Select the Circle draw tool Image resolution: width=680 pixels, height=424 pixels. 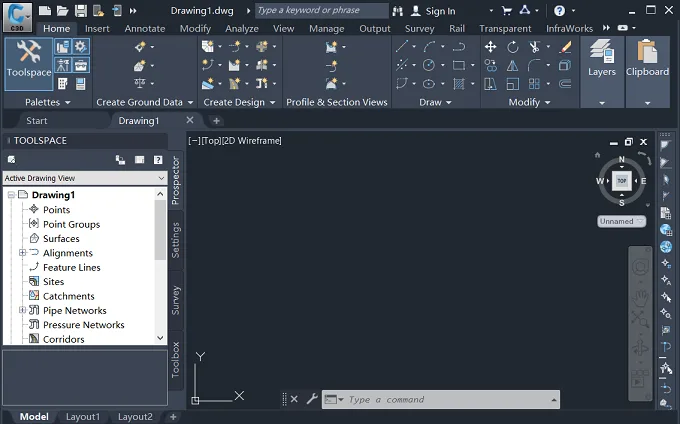pos(429,65)
